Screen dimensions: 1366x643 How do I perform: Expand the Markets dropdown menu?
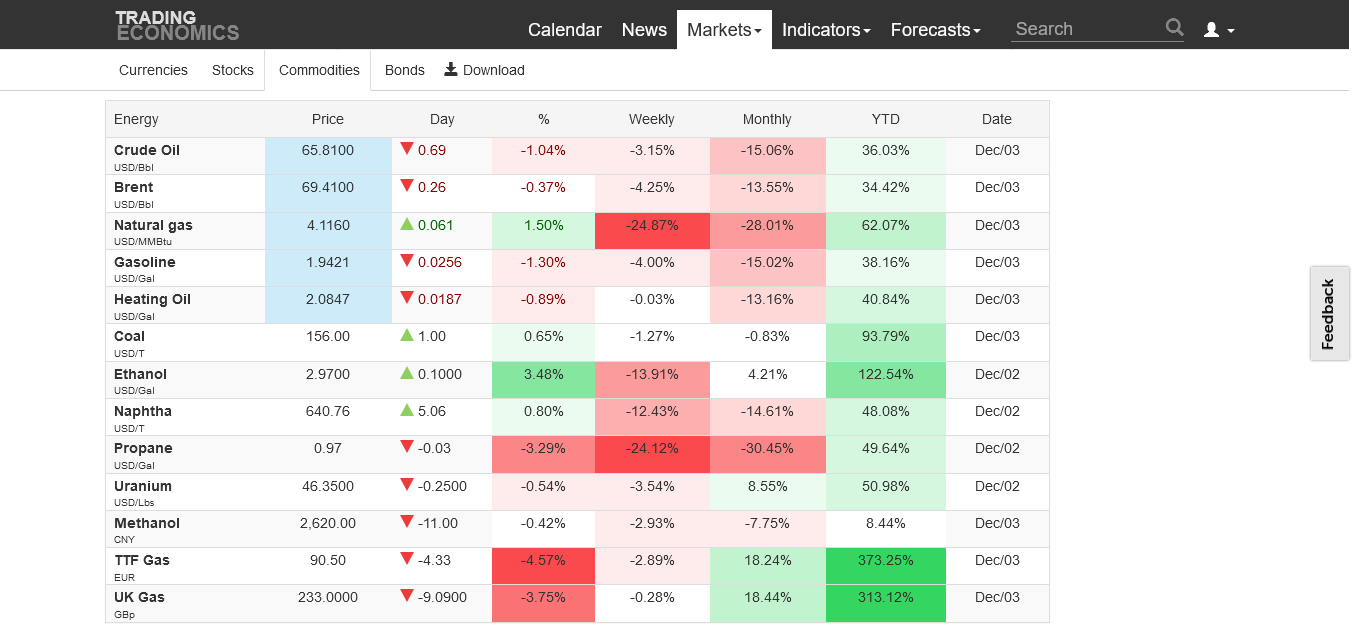724,30
